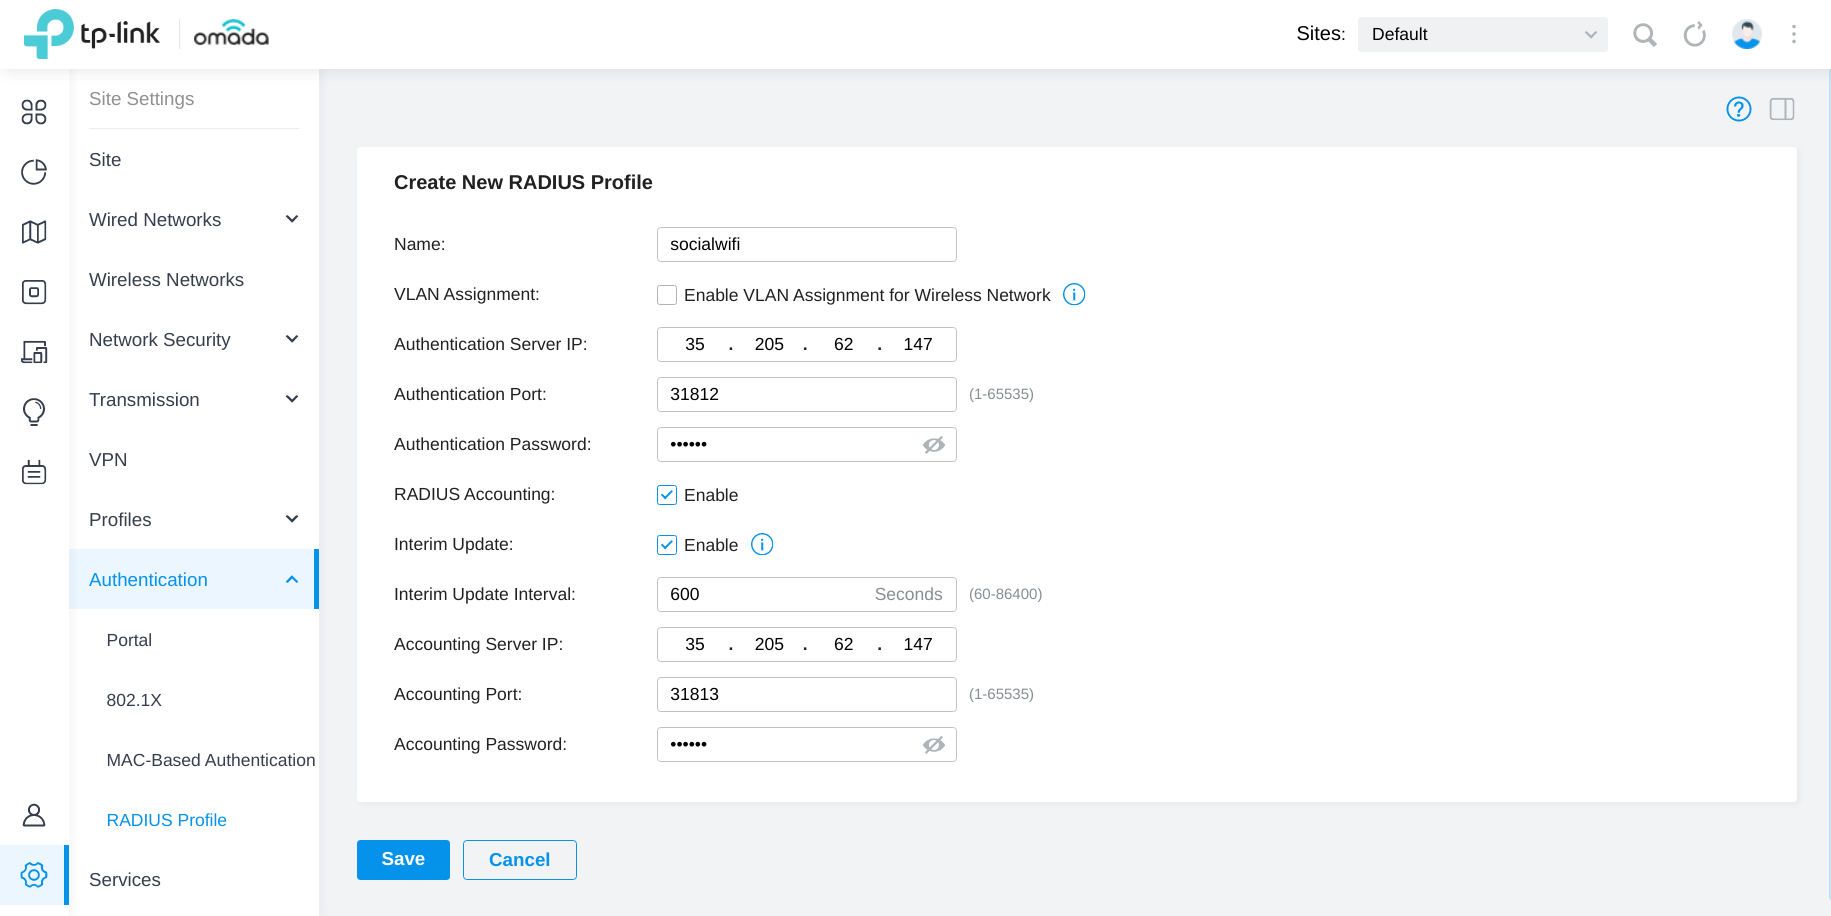This screenshot has width=1831, height=916.
Task: Open the Portal settings page
Action: tap(129, 640)
